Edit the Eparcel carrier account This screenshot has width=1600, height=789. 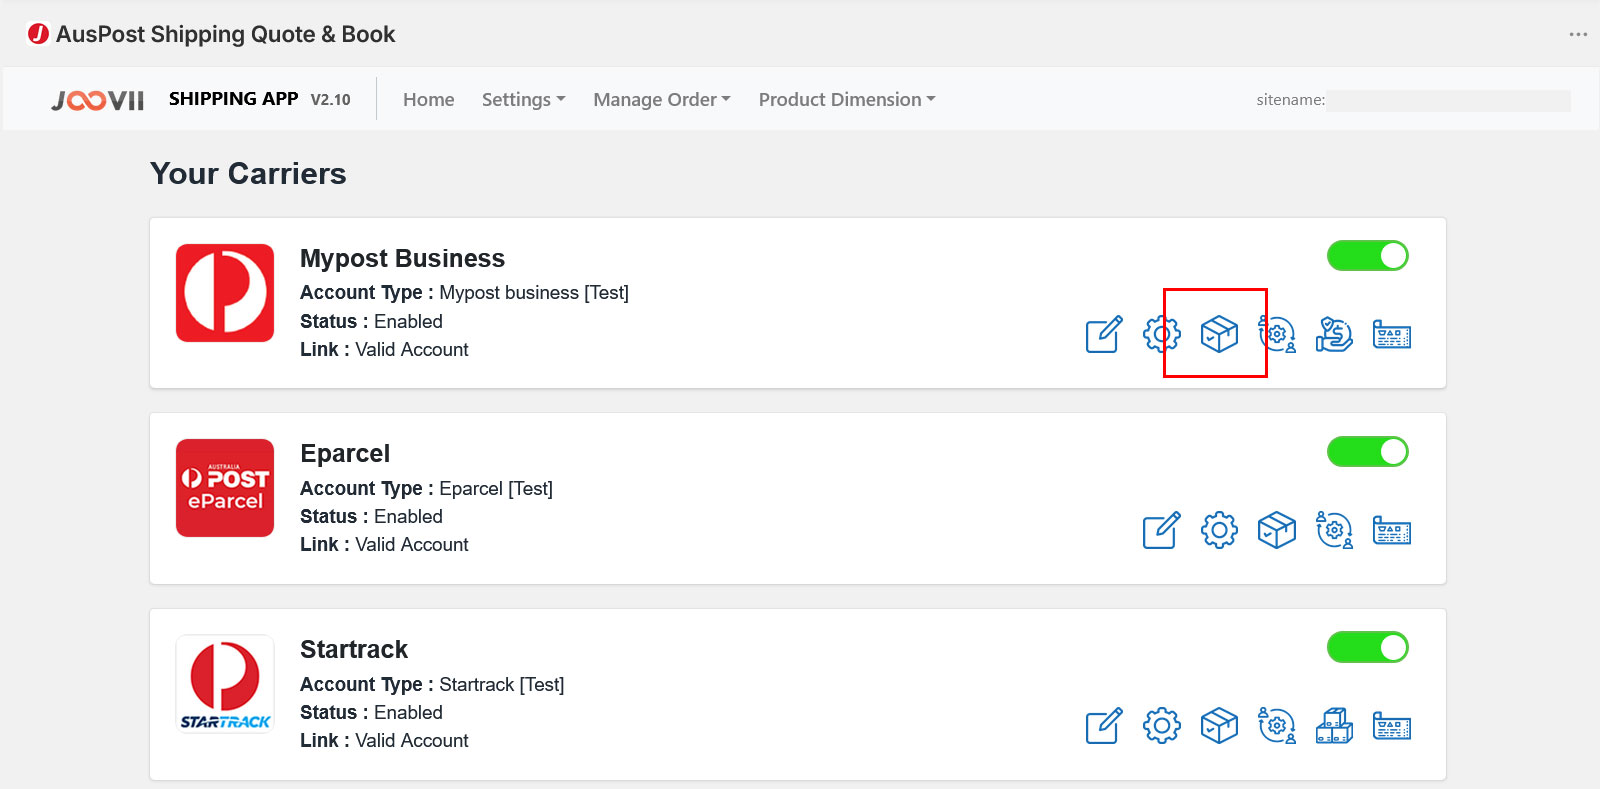1162,530
